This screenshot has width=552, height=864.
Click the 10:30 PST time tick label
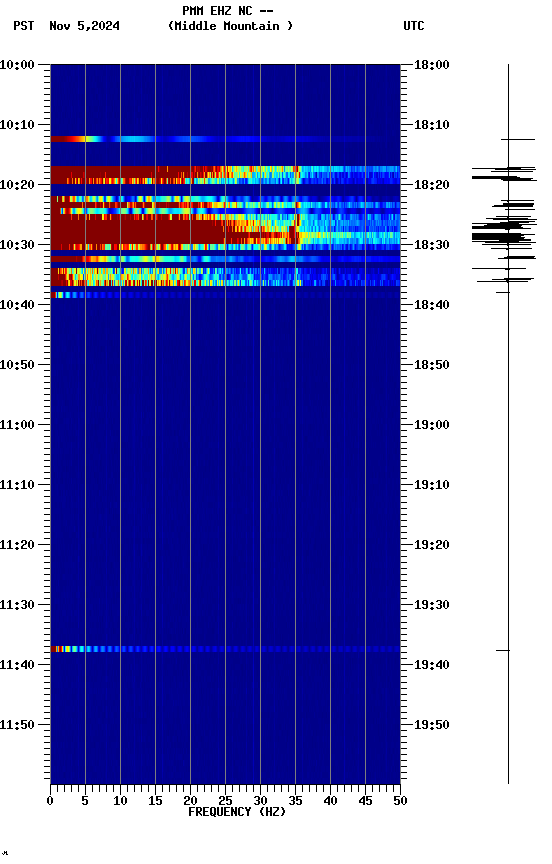click(x=17, y=245)
